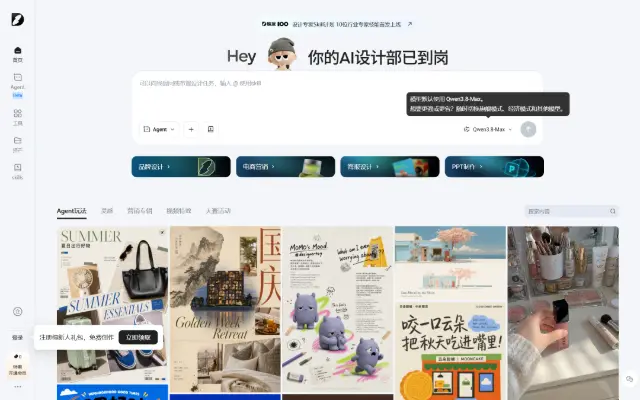Open the top announcement banner link
The height and width of the screenshot is (400, 640).
pos(337,24)
